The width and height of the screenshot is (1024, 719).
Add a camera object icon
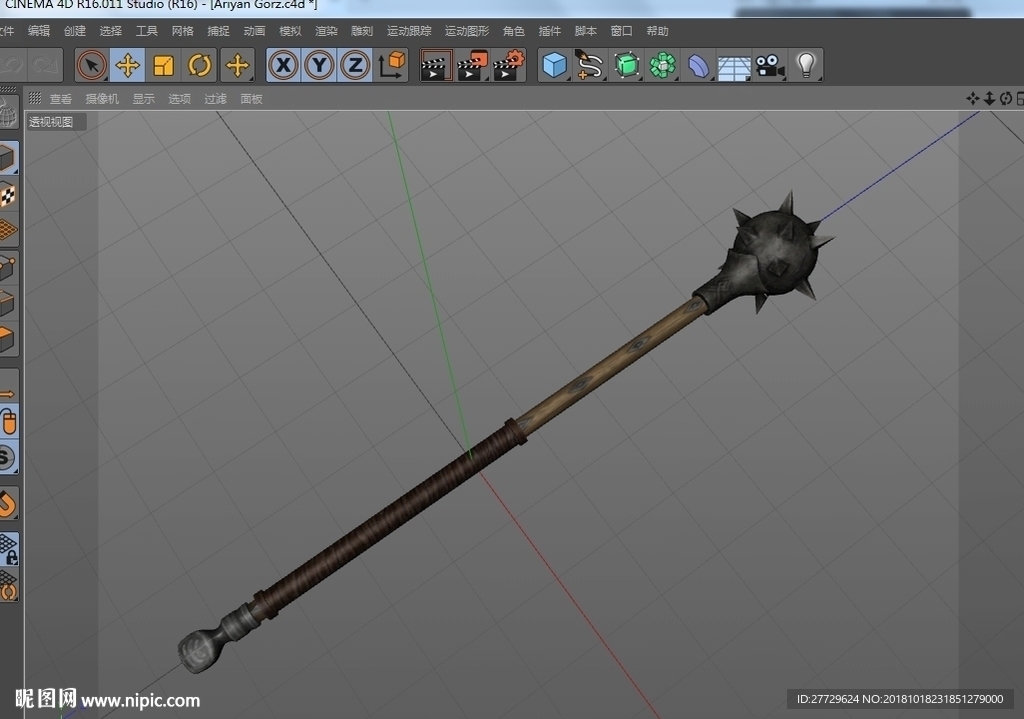pyautogui.click(x=770, y=65)
